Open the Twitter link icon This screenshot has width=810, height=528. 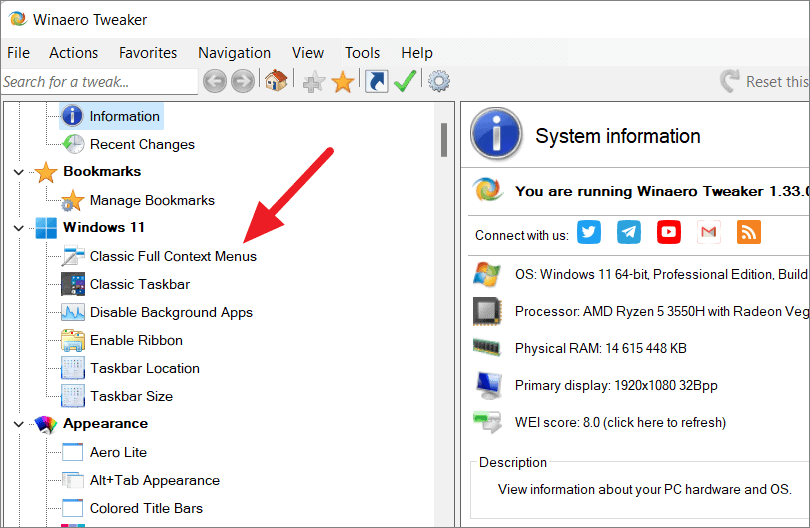(589, 232)
